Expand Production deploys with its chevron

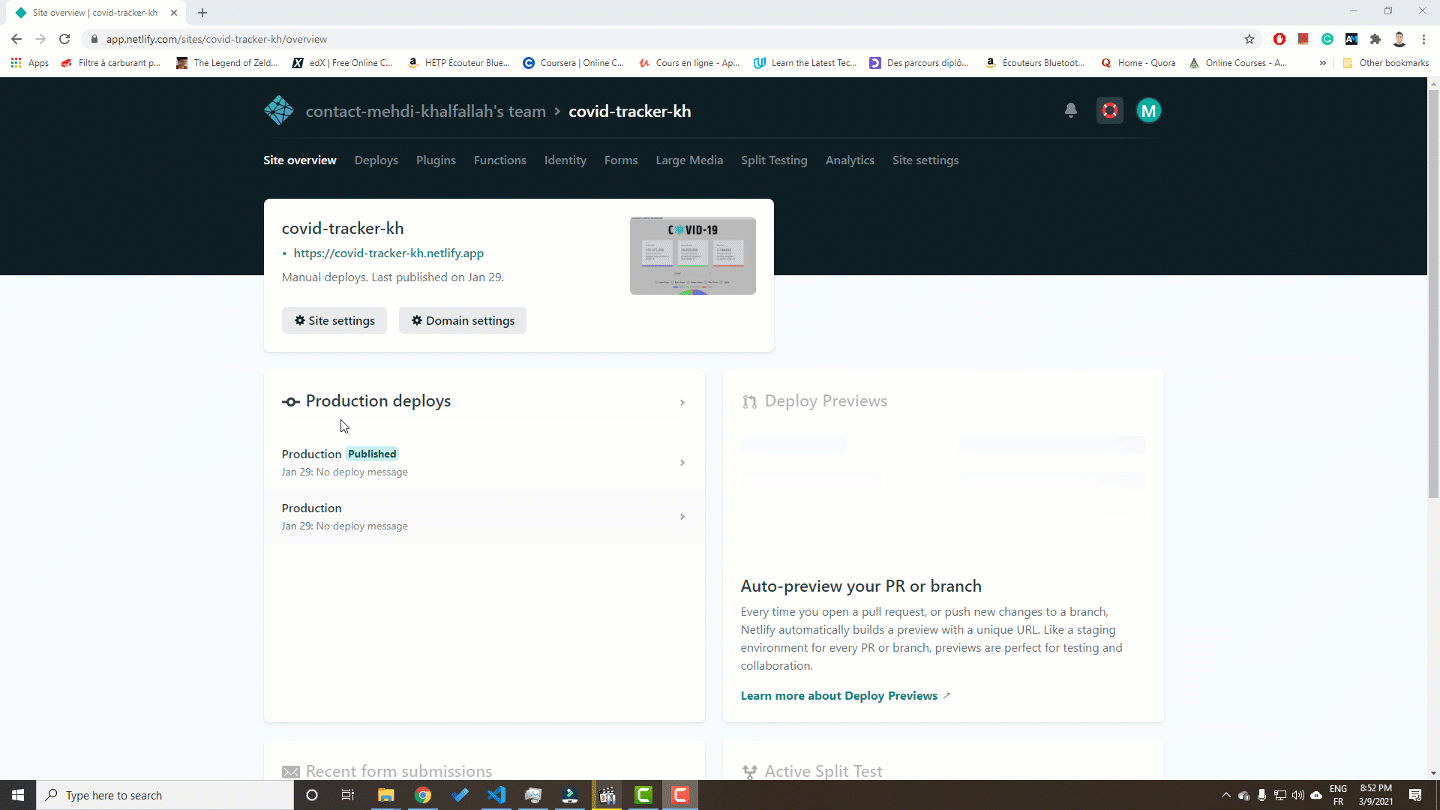click(x=682, y=403)
